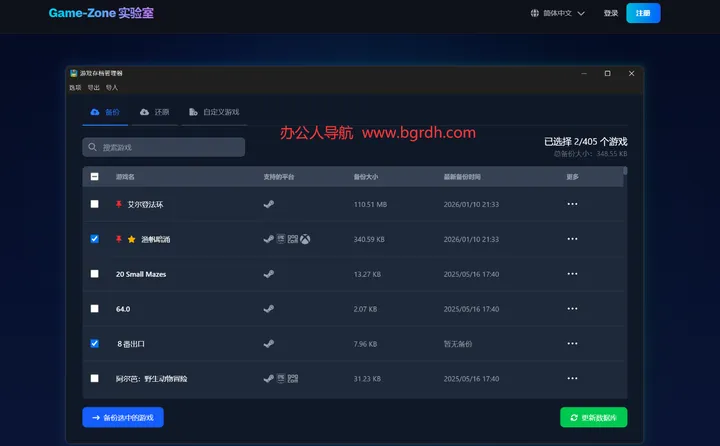
Task: Click the Steam icon in 阿尔芭 row
Action: (269, 379)
